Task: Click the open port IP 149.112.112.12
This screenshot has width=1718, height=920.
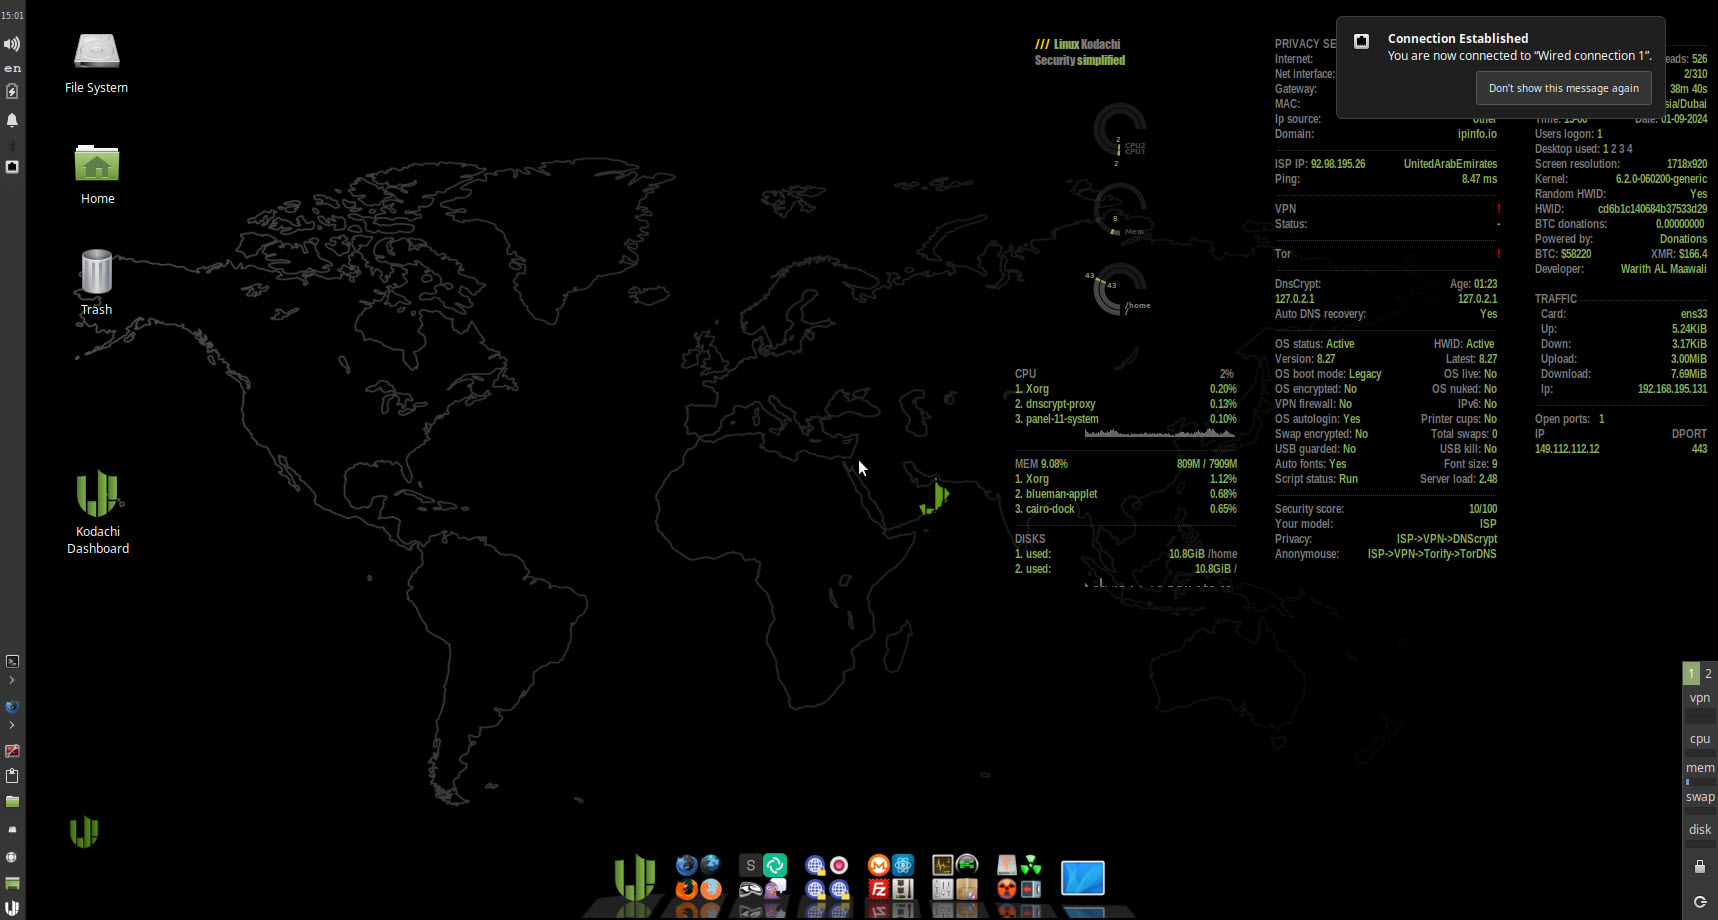Action: click(x=1567, y=449)
